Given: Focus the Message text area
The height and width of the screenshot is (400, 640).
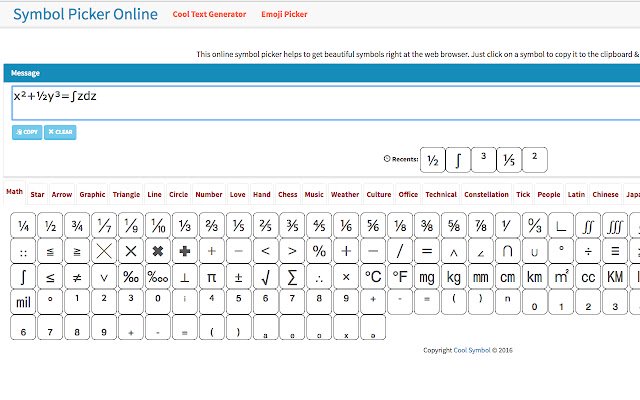Looking at the screenshot, I should click(x=326, y=103).
